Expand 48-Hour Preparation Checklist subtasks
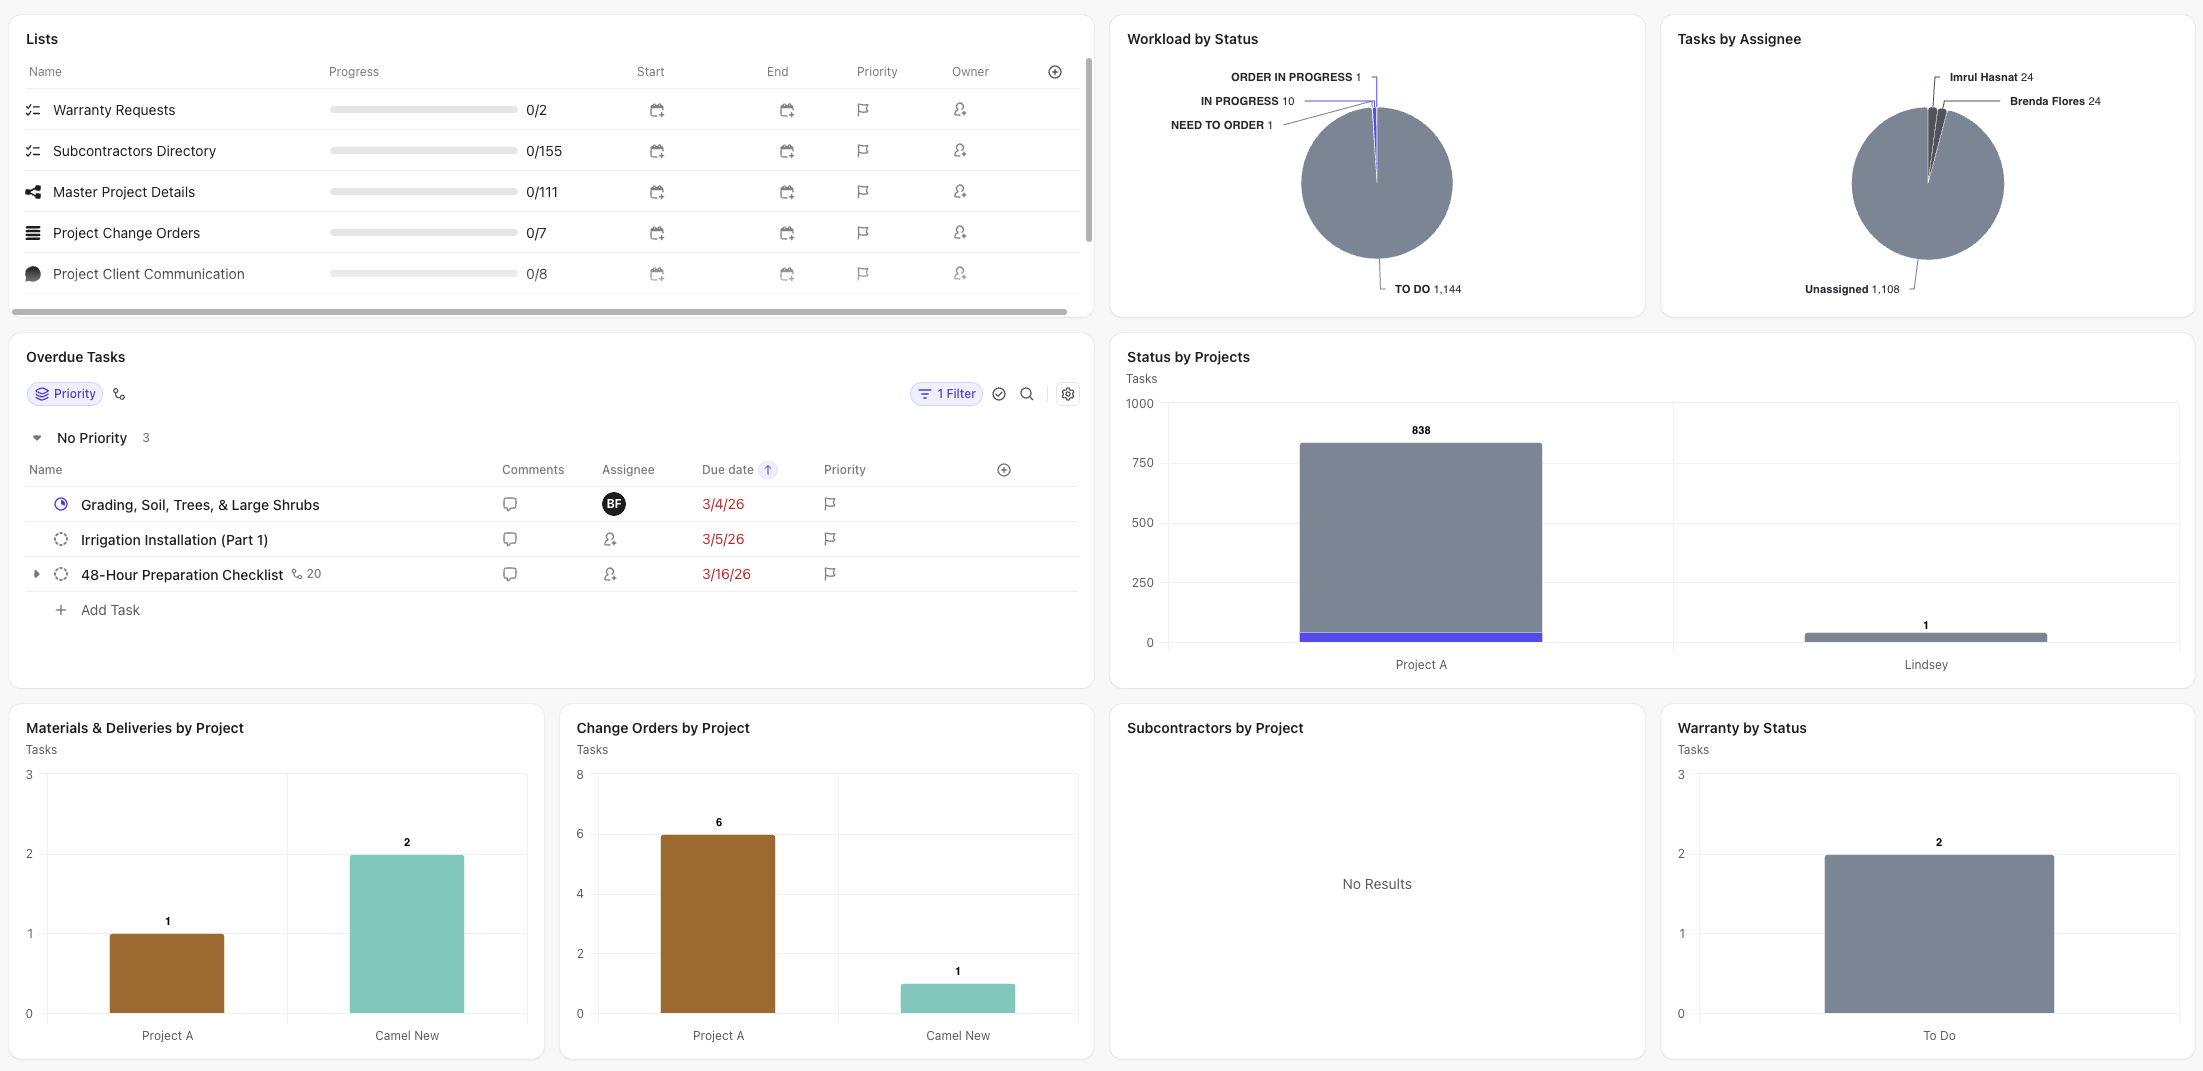Image resolution: width=2203 pixels, height=1071 pixels. (37, 574)
